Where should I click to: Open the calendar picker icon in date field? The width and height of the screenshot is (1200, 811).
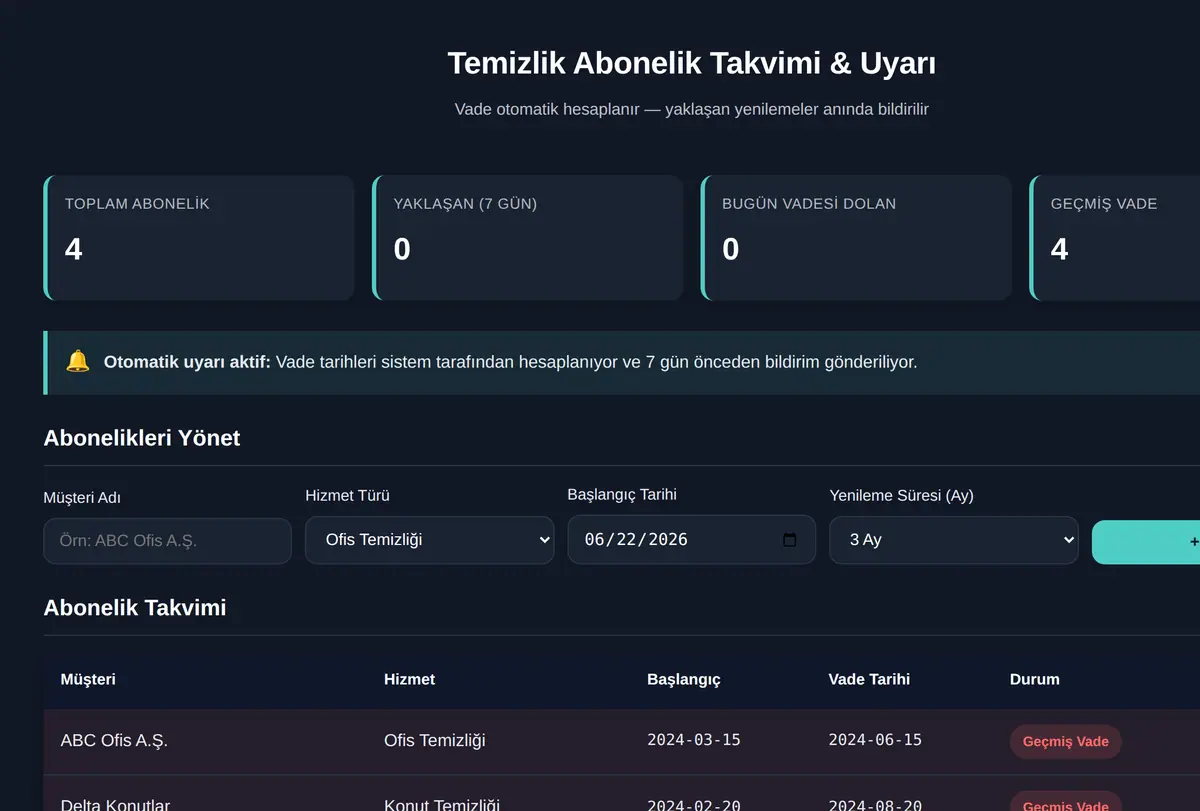pos(789,540)
